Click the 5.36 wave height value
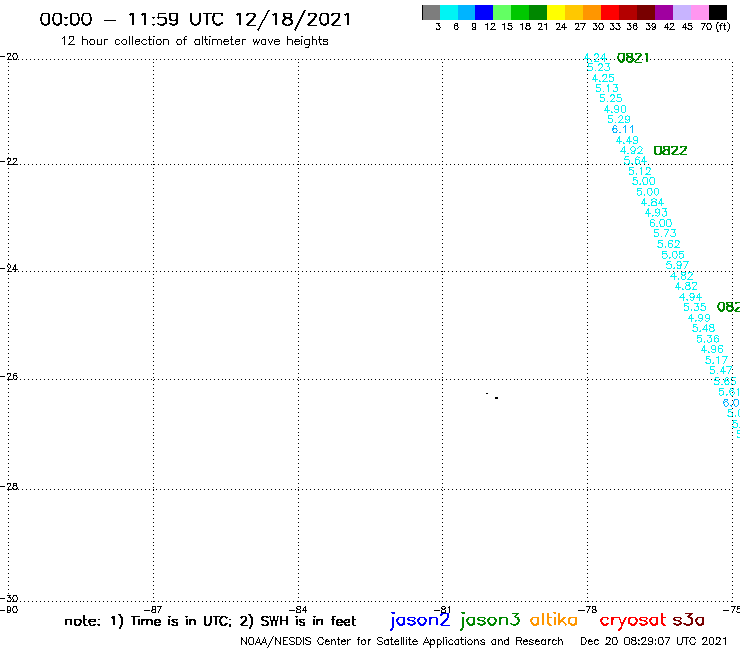The height and width of the screenshot is (650, 740). tap(708, 339)
